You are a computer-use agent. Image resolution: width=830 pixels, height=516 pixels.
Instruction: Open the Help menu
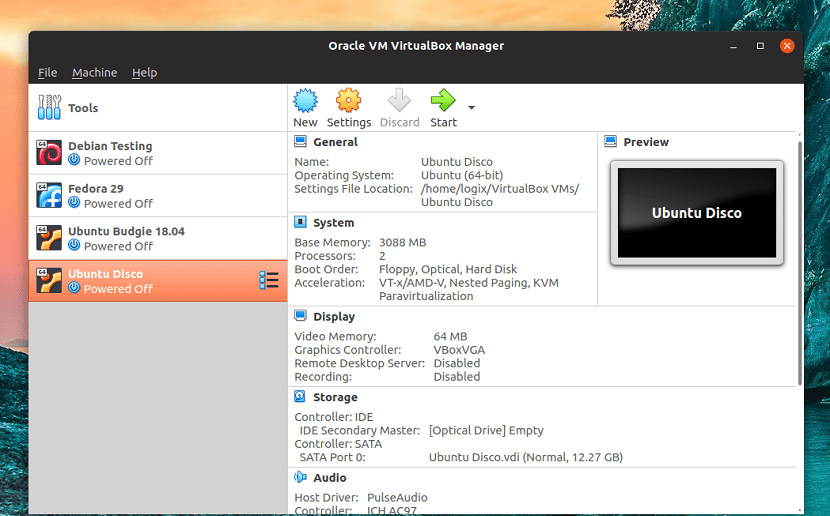pyautogui.click(x=144, y=73)
